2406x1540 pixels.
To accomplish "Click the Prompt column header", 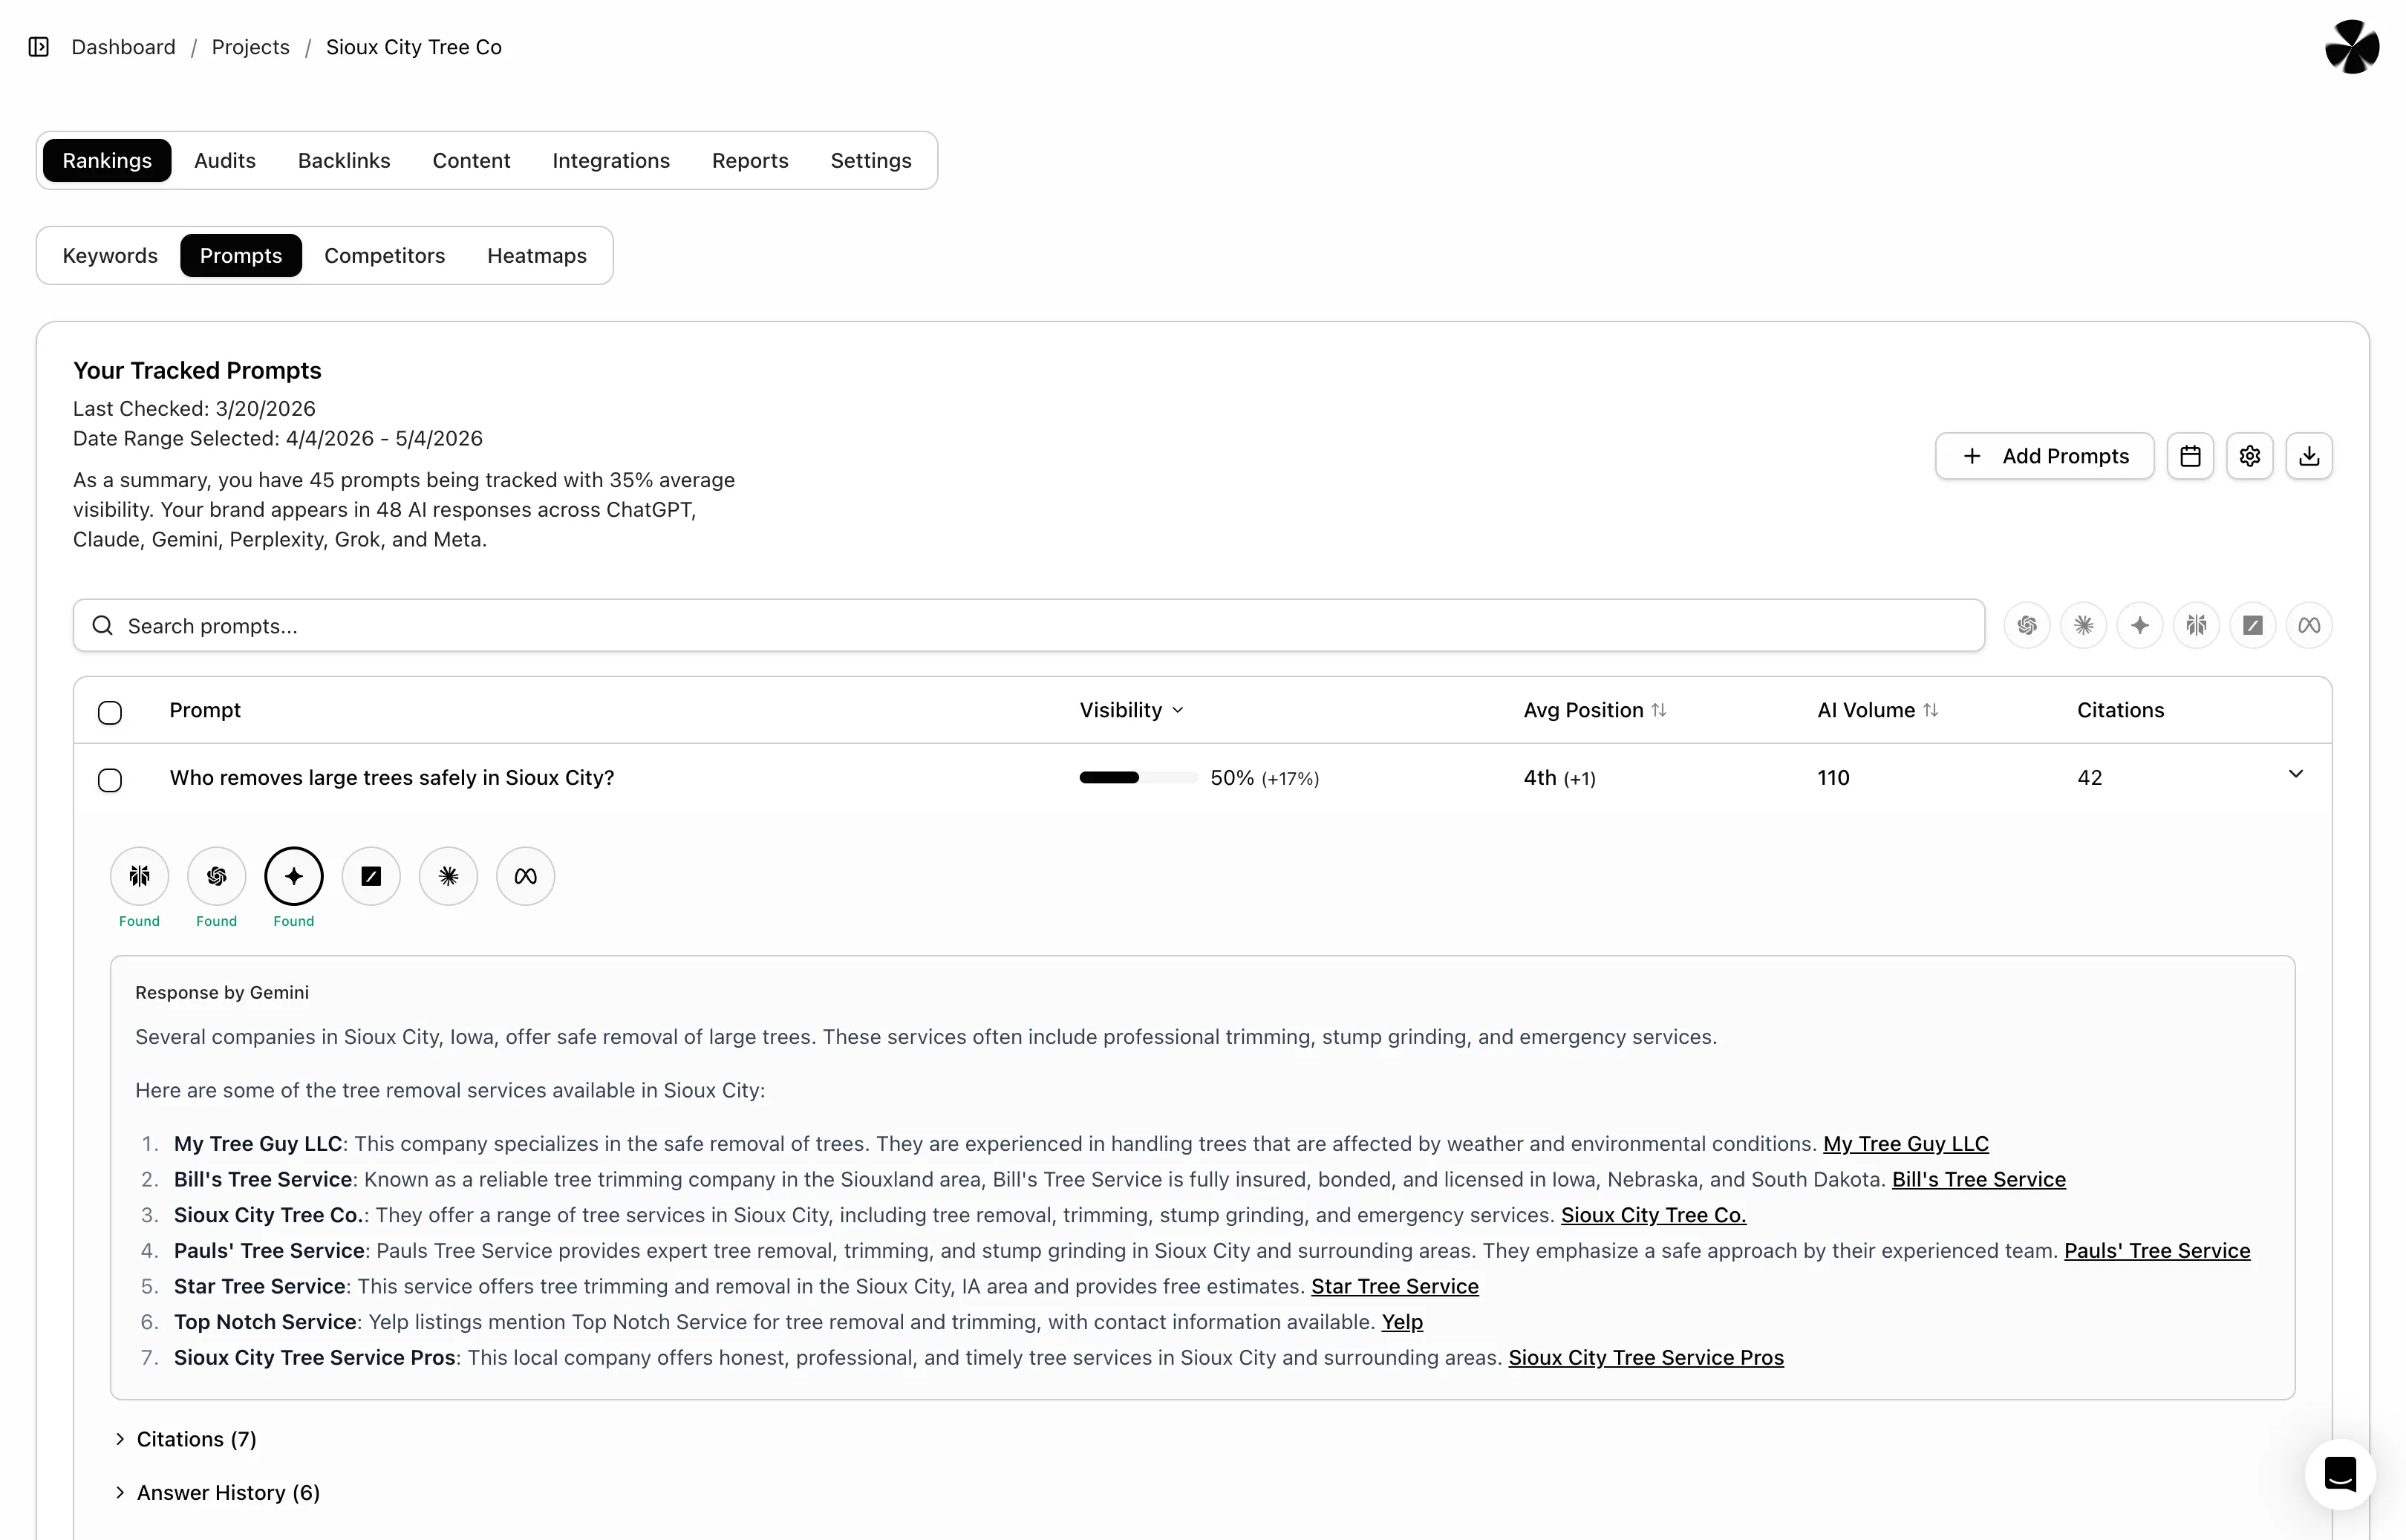I will click(x=205, y=710).
